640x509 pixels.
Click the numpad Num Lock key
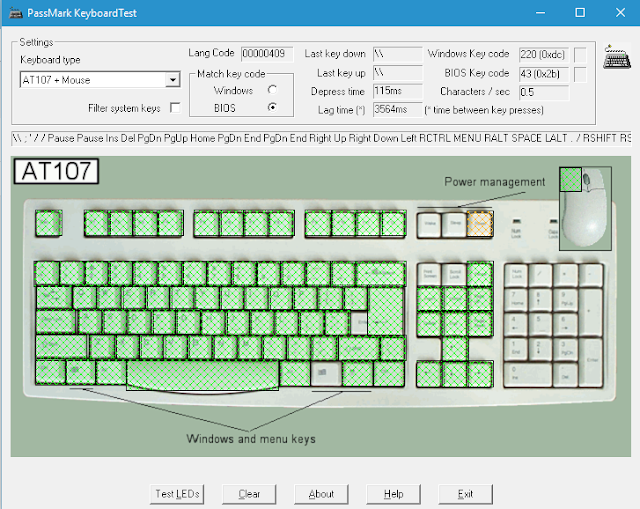[516, 276]
